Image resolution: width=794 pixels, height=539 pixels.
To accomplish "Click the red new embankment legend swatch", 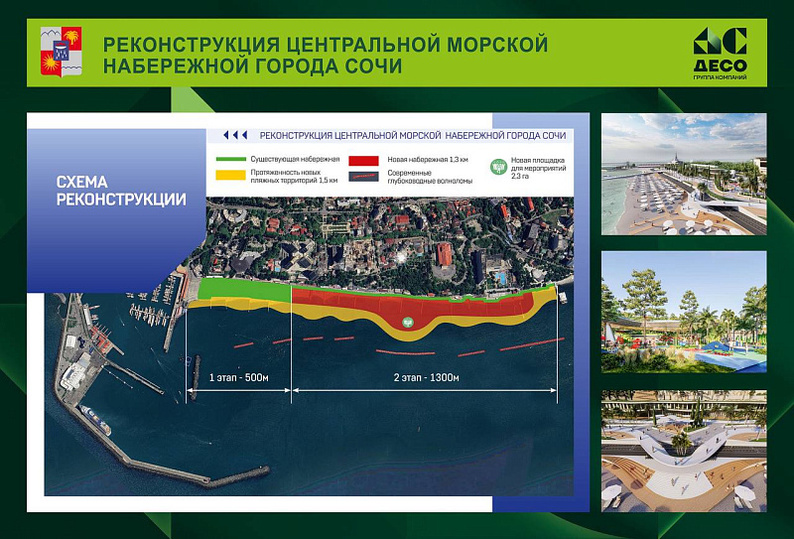I will point(369,159).
